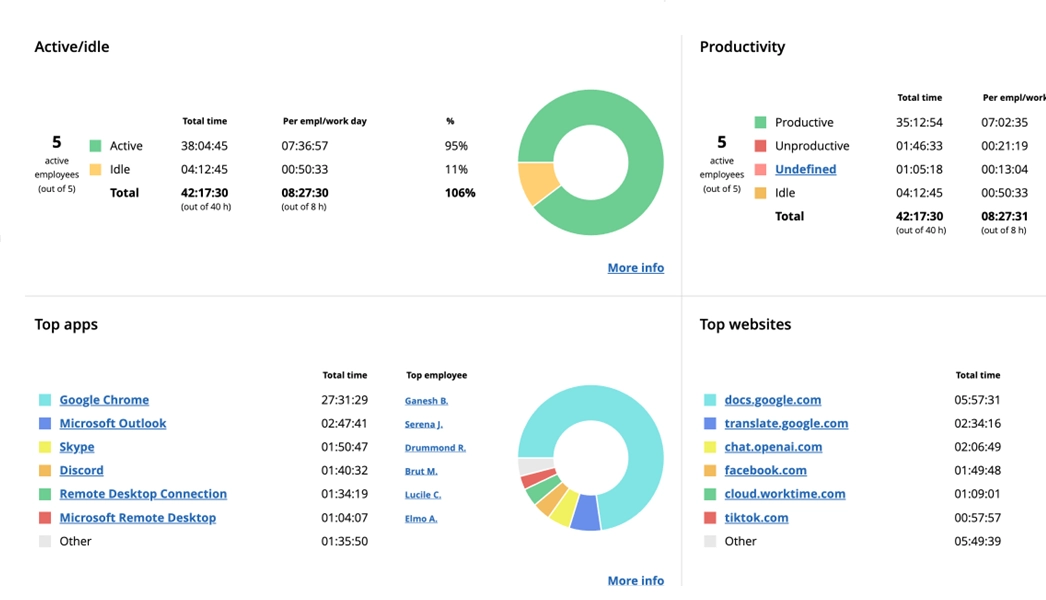Open docs.google.com website link

point(773,400)
